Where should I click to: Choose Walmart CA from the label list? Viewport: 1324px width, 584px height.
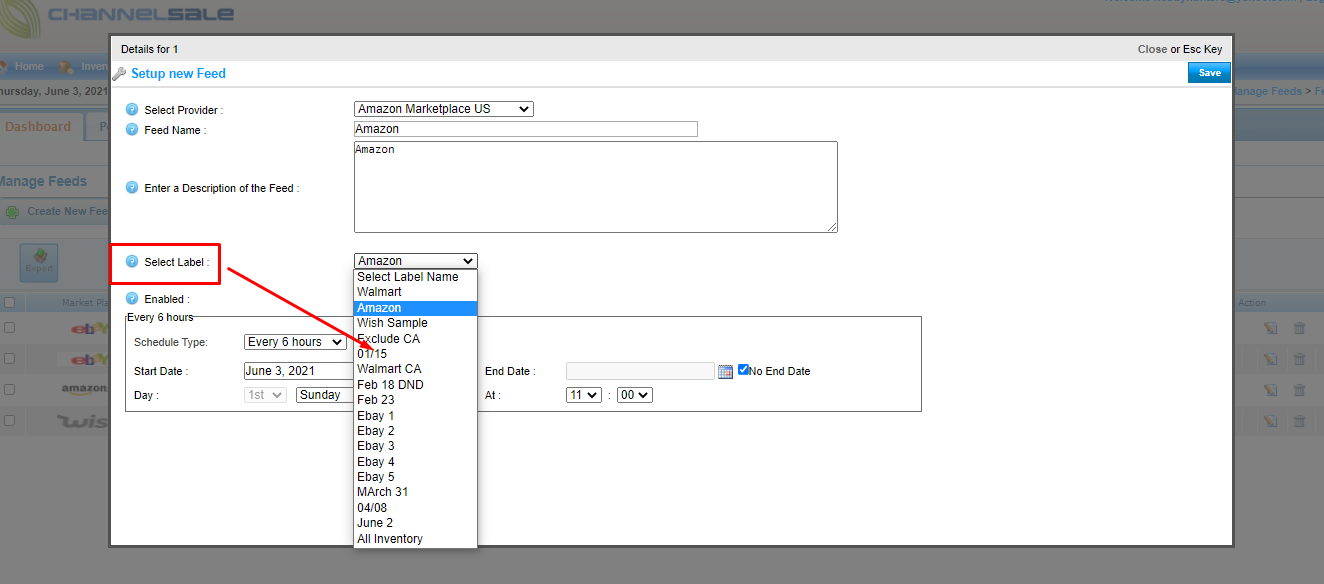tap(416, 369)
